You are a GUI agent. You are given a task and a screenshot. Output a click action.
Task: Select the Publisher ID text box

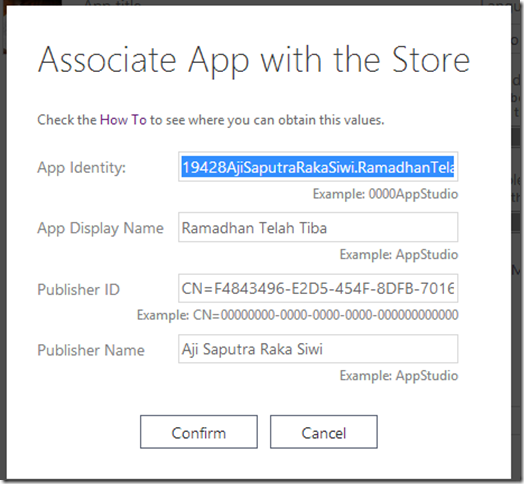point(318,288)
